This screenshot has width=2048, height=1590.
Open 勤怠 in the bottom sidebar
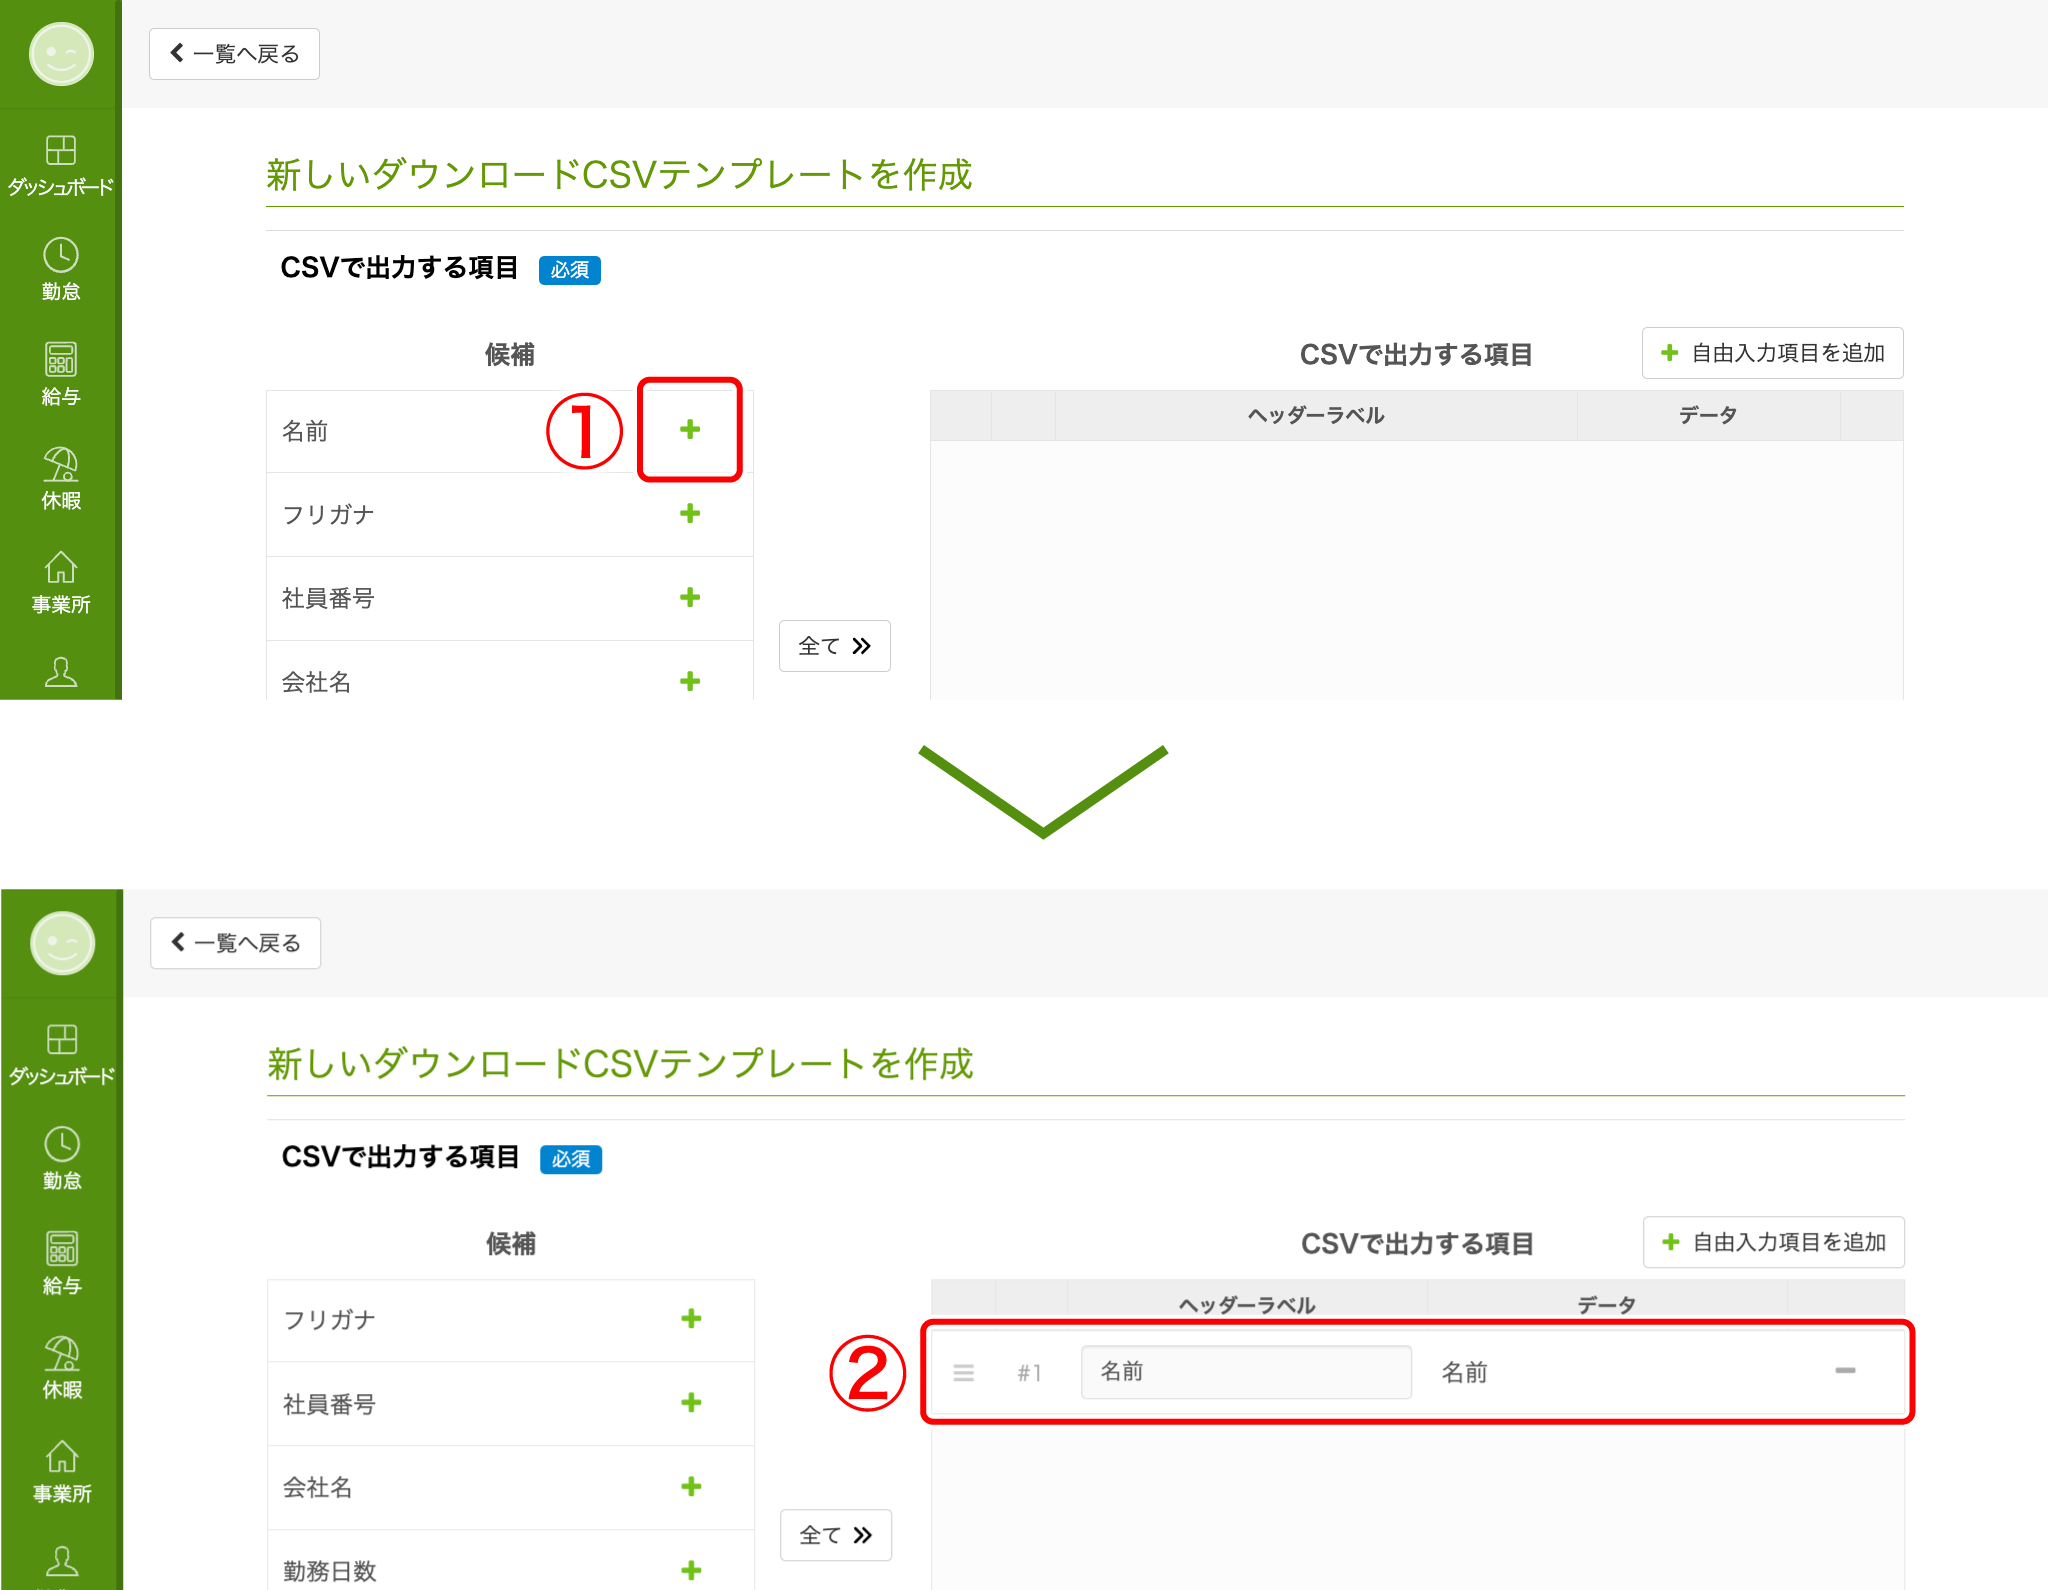pyautogui.click(x=62, y=1158)
